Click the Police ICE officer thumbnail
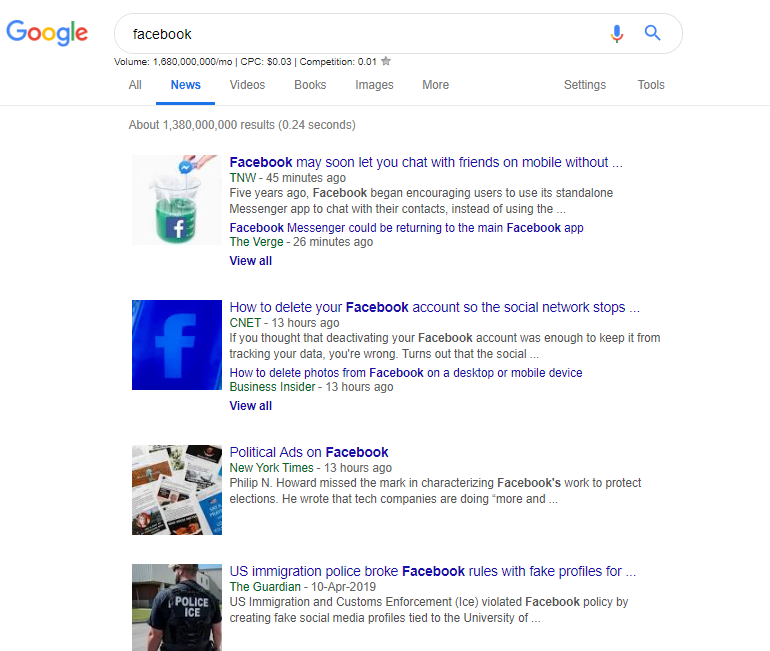This screenshot has height=651, width=770. 177,607
